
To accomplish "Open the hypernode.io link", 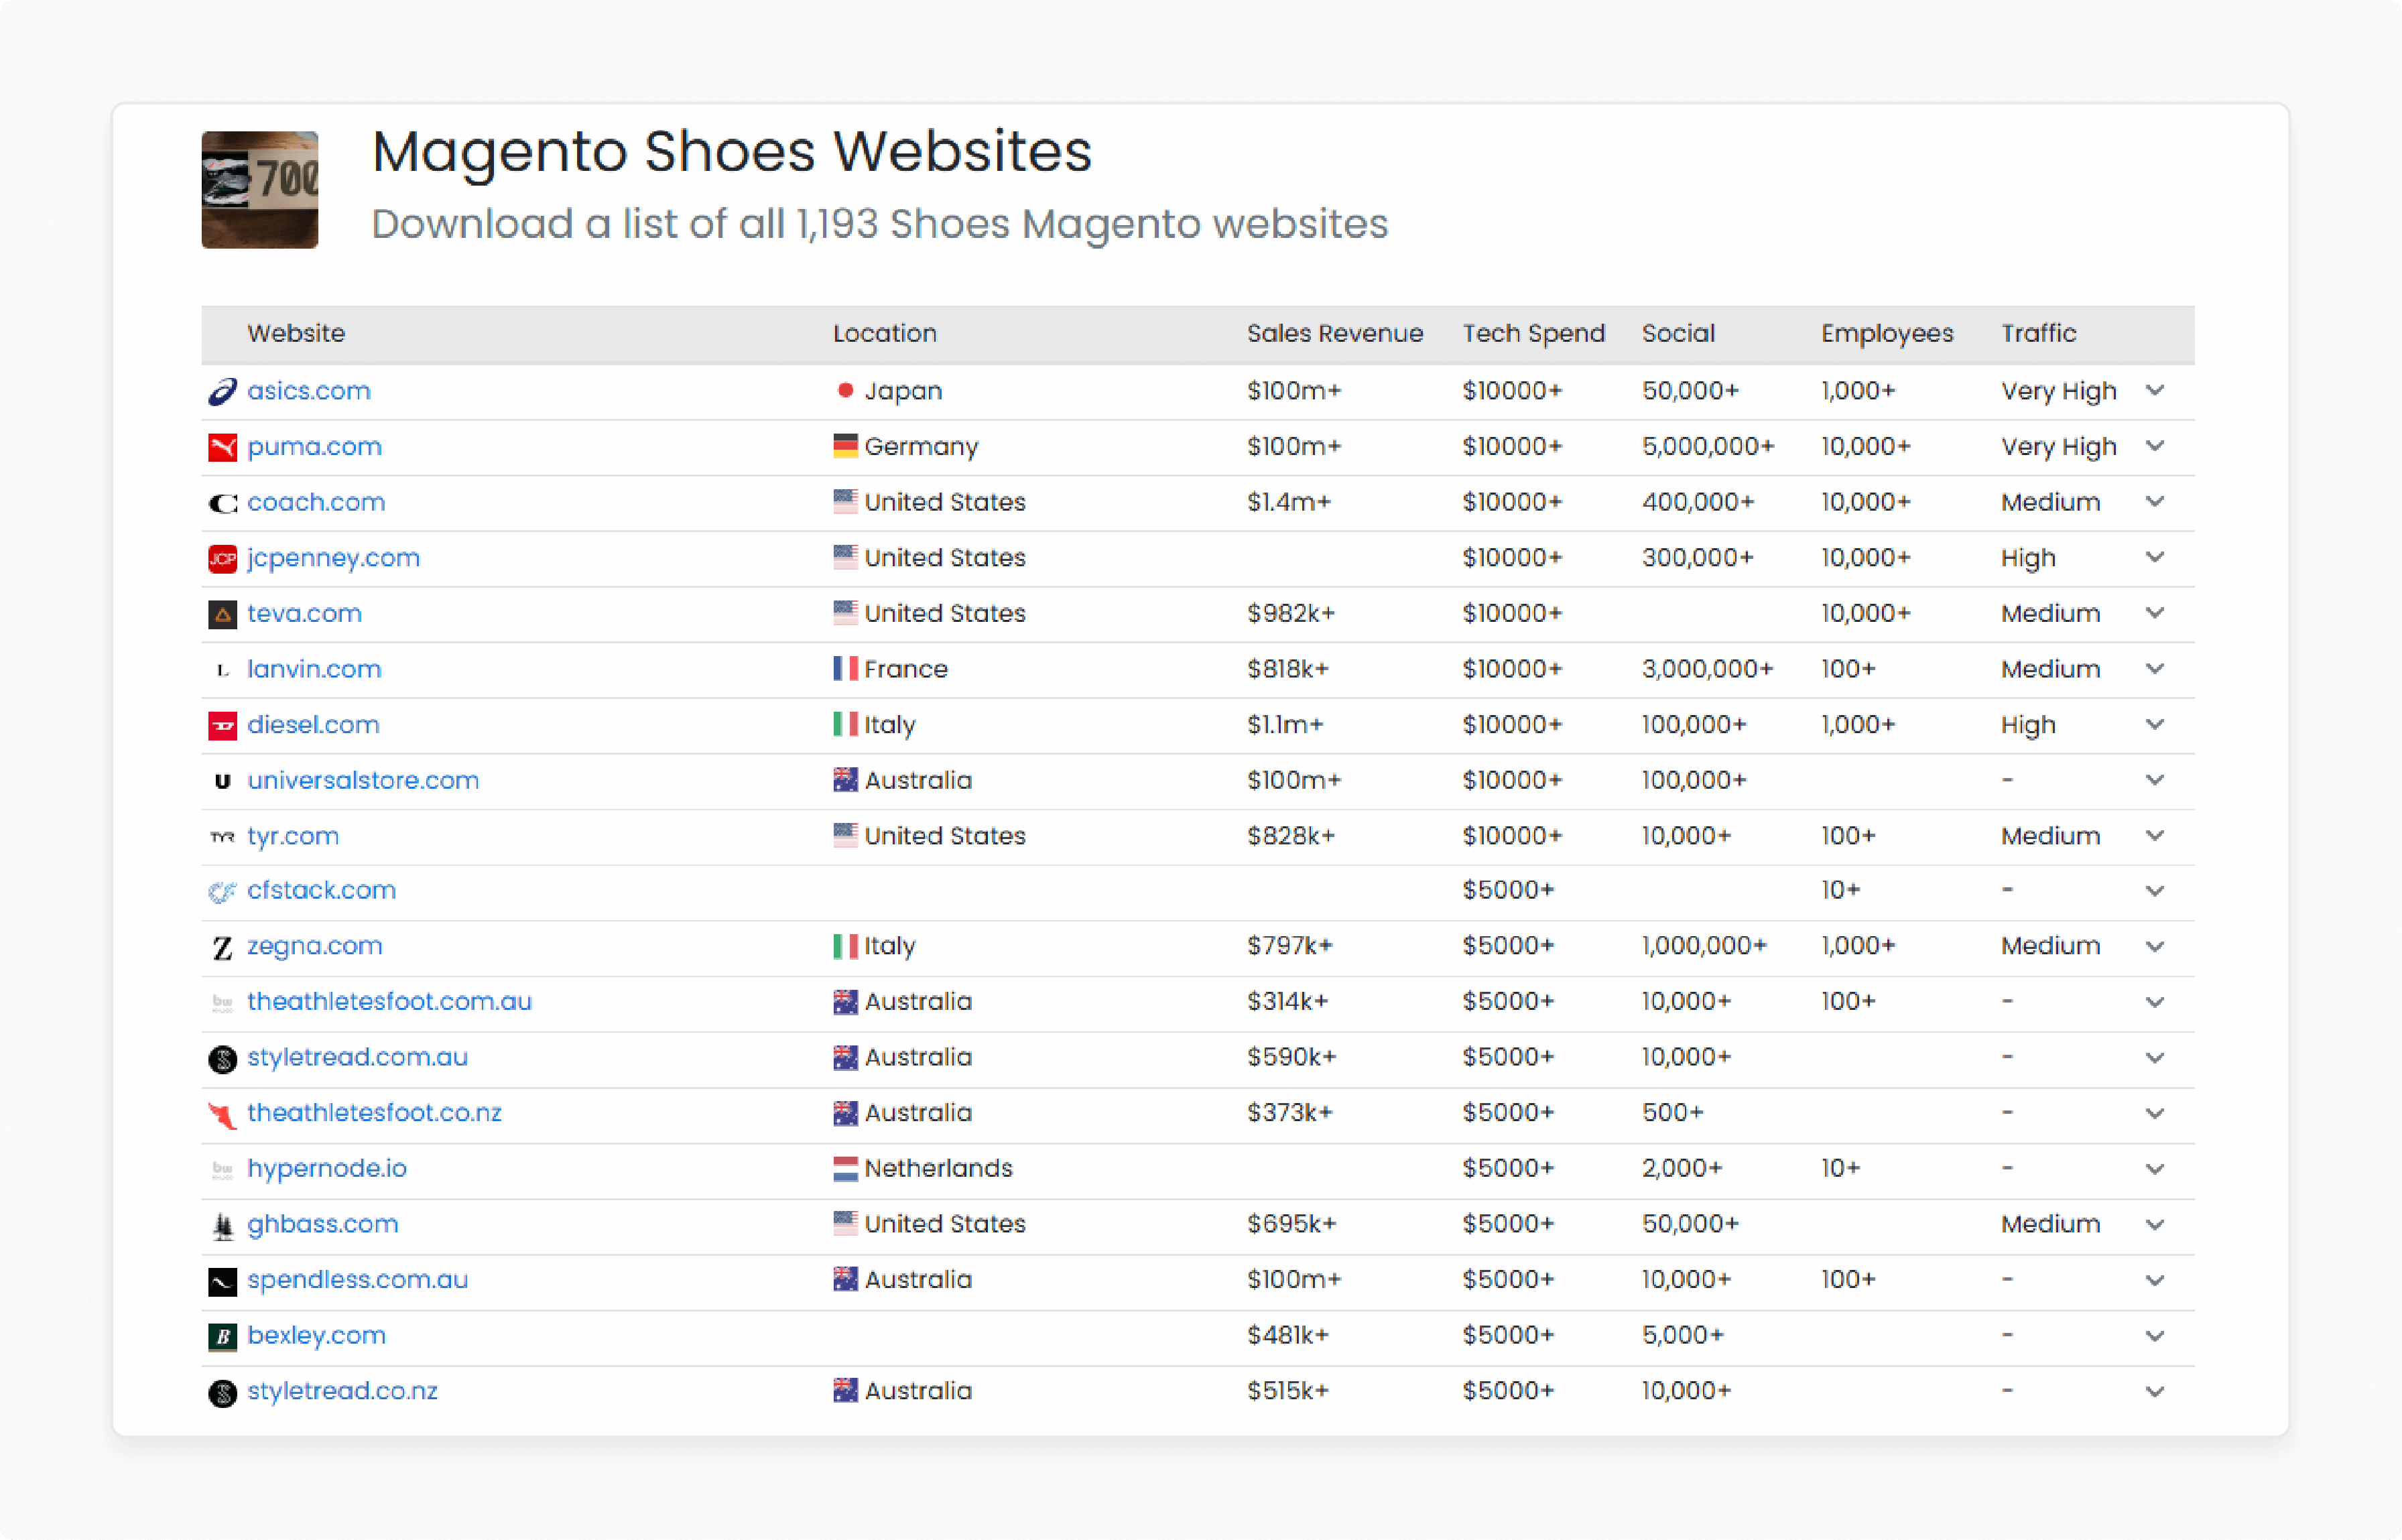I will [327, 1168].
